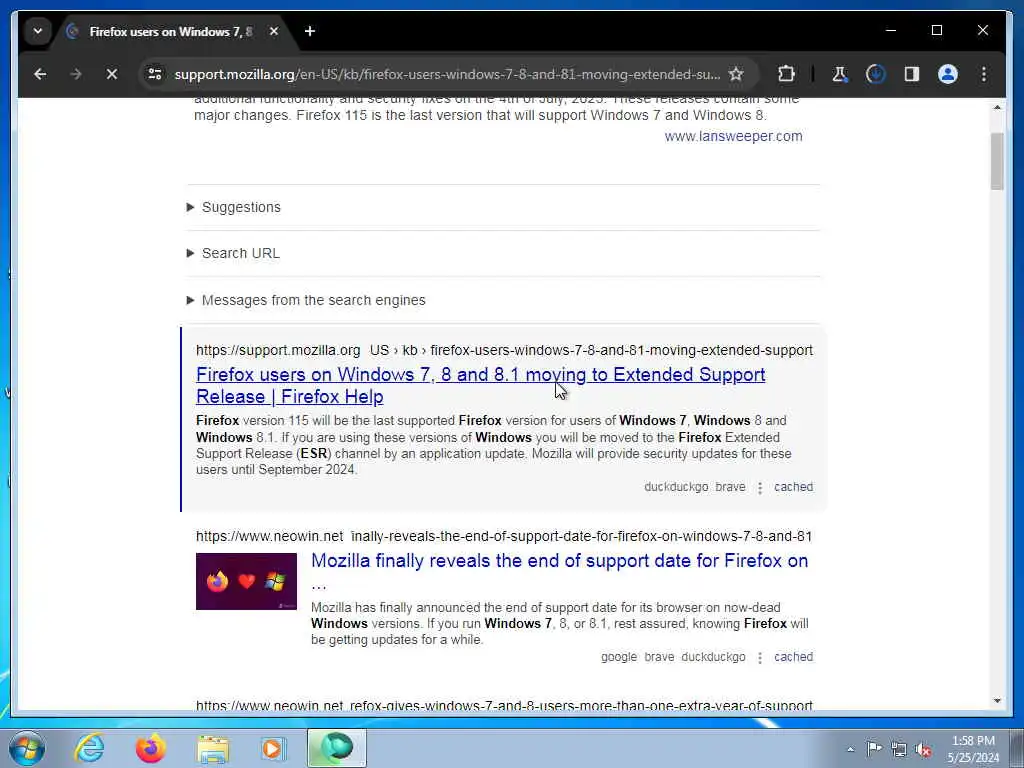Stop loading the page
1024x768 pixels.
tap(112, 74)
